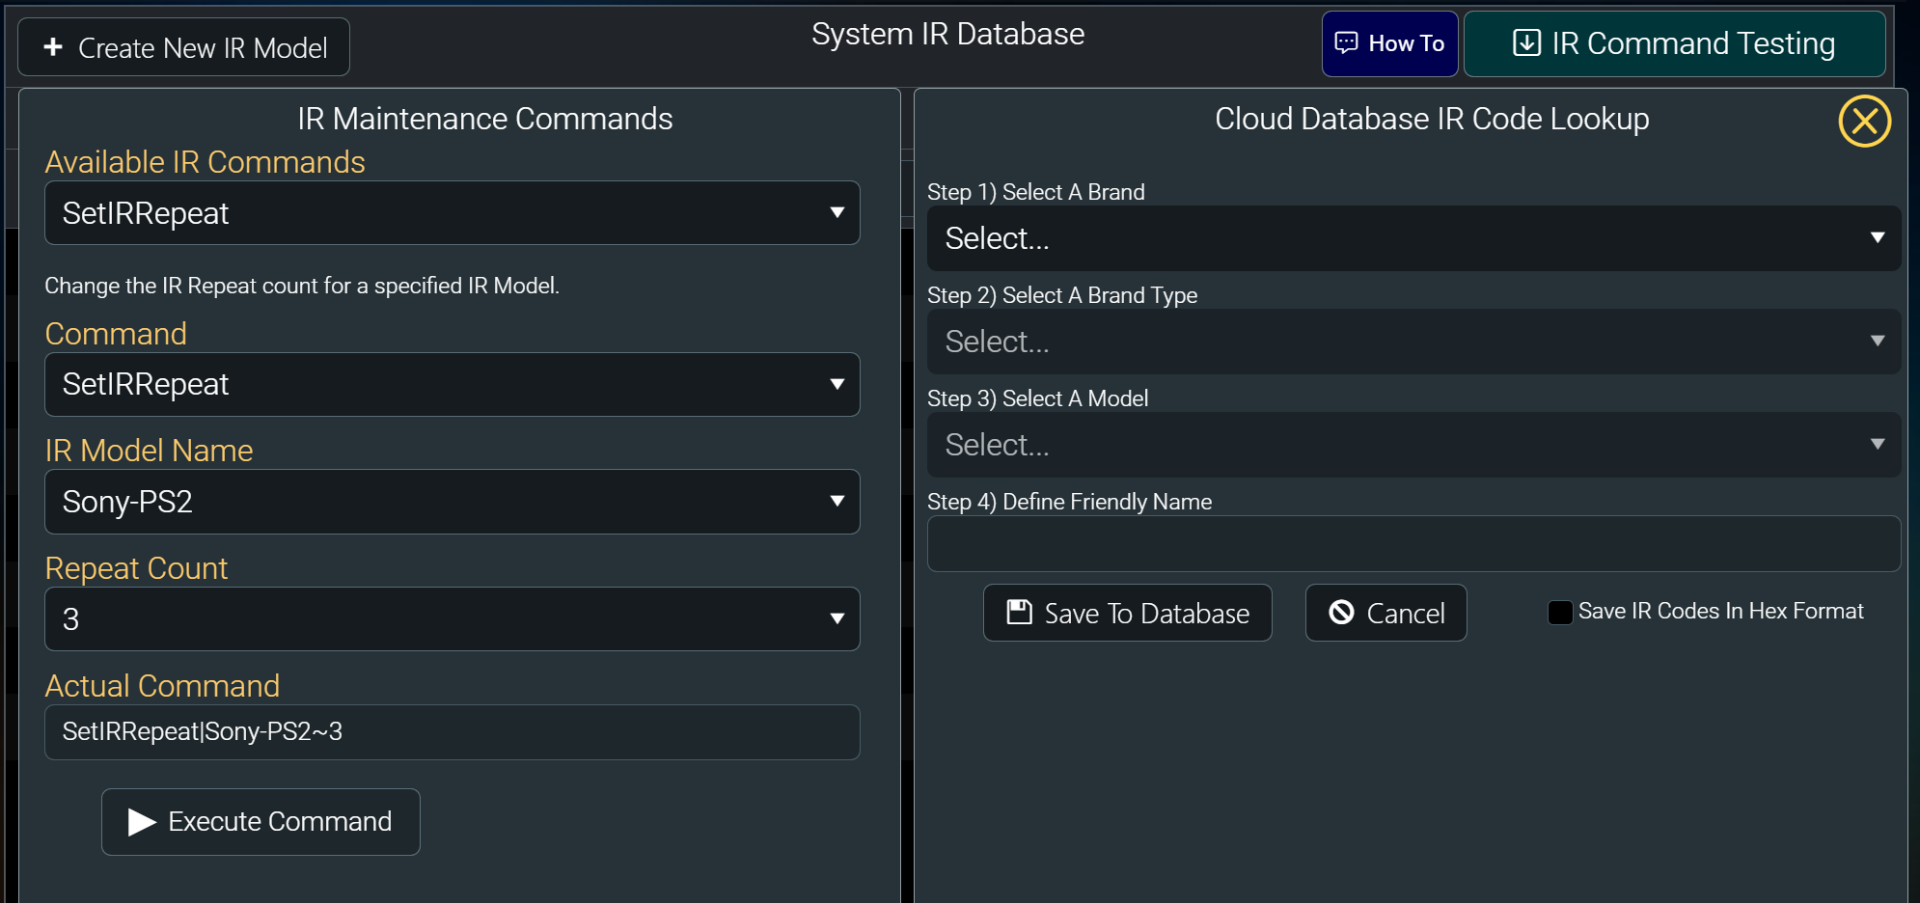Open IR Command Testing

point(1674,44)
